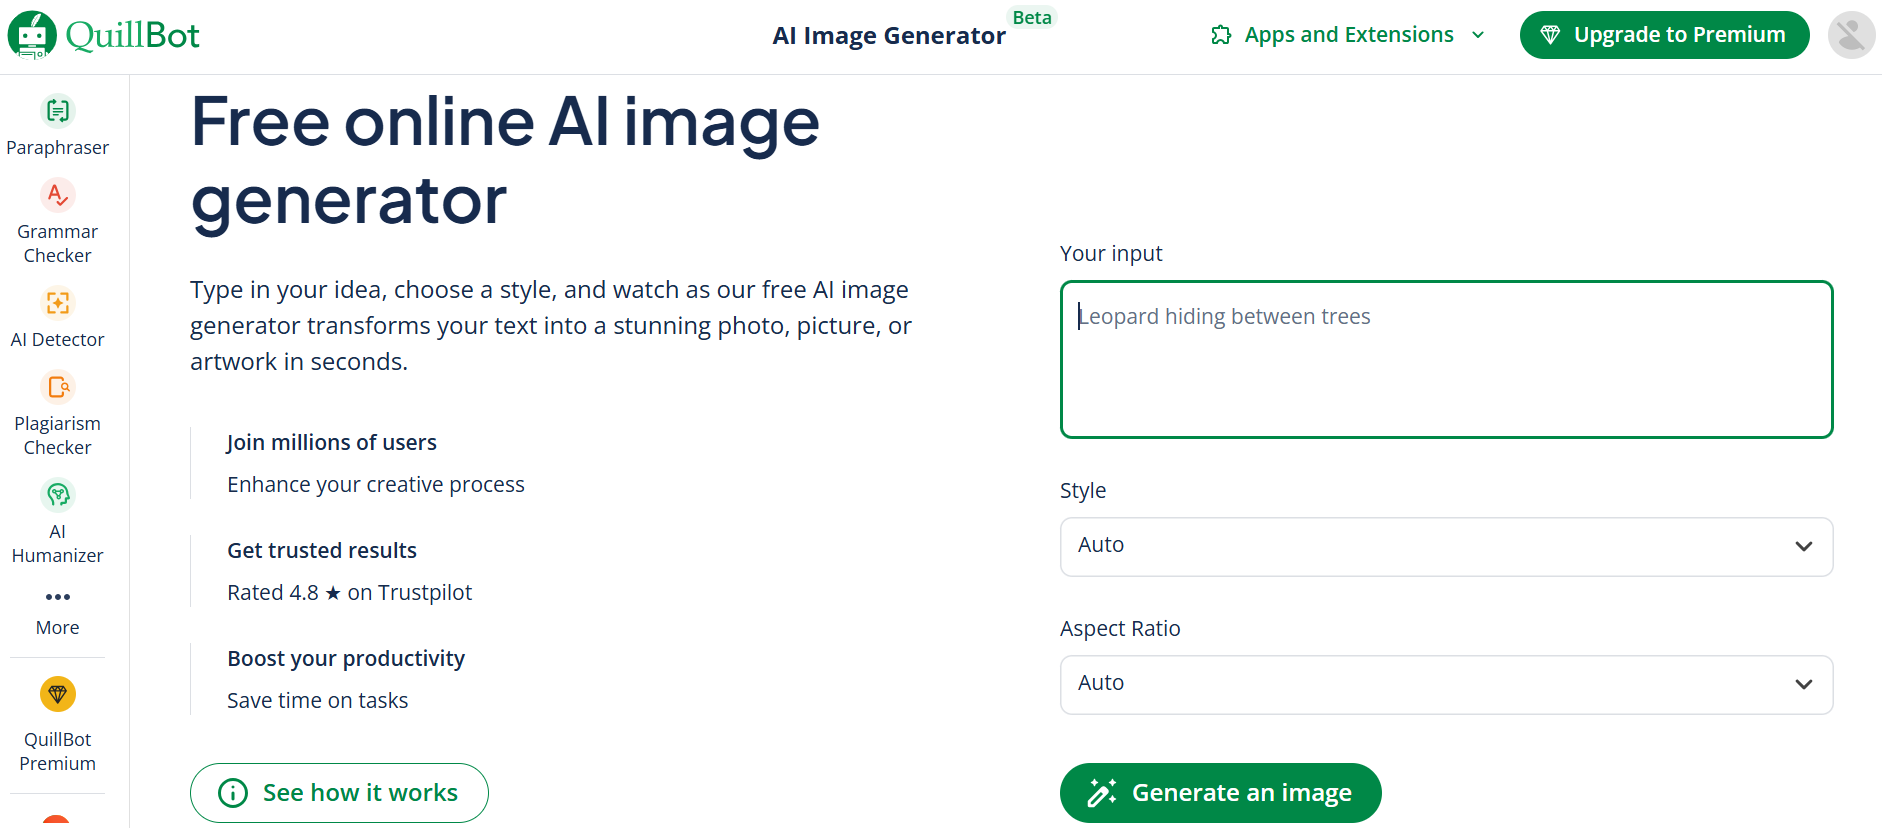
Task: Click See how it works
Action: click(339, 792)
